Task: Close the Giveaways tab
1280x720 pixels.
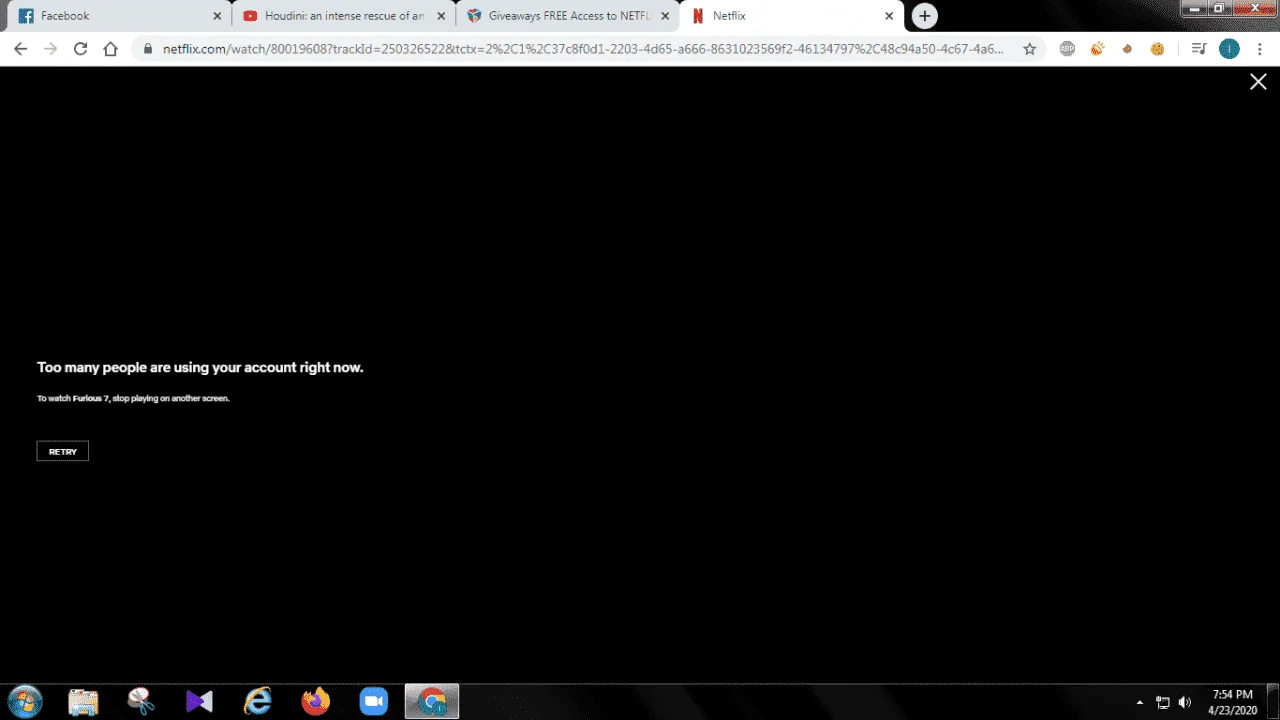Action: pyautogui.click(x=665, y=16)
